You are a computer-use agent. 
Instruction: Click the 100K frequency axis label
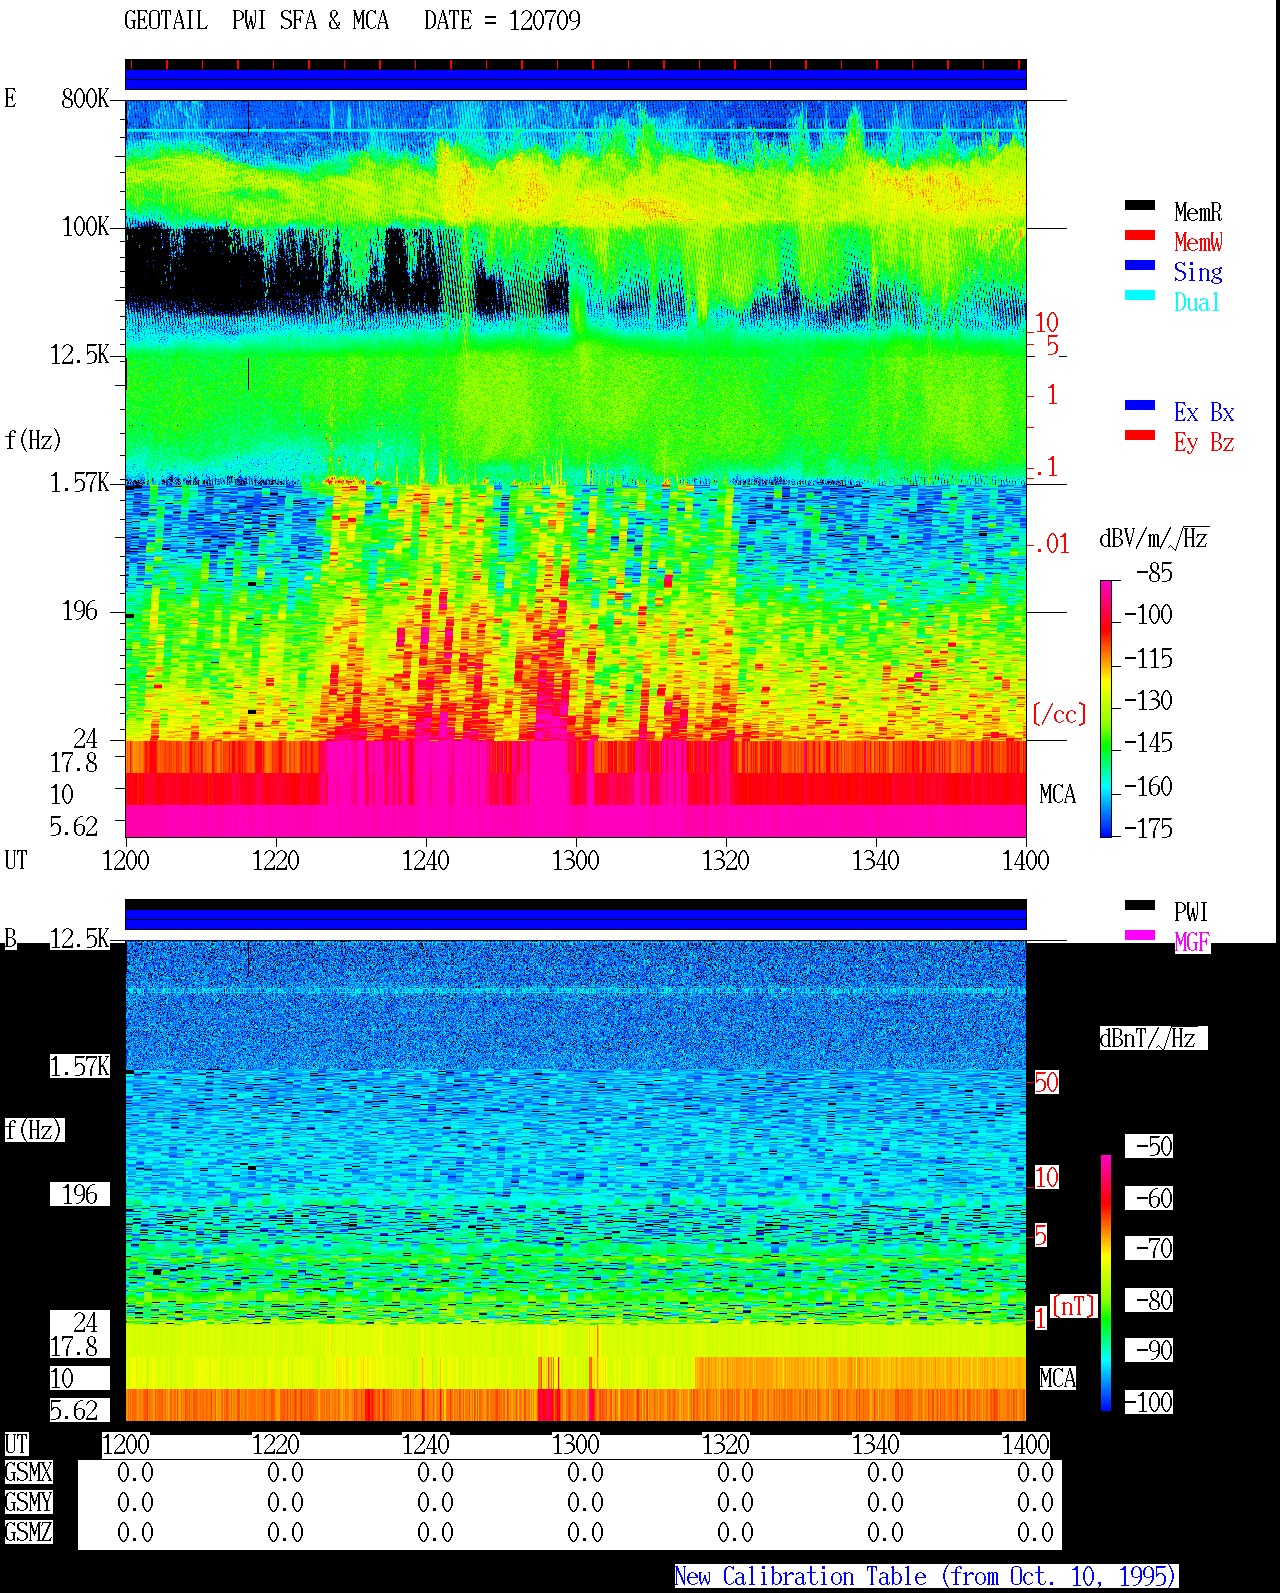85,227
